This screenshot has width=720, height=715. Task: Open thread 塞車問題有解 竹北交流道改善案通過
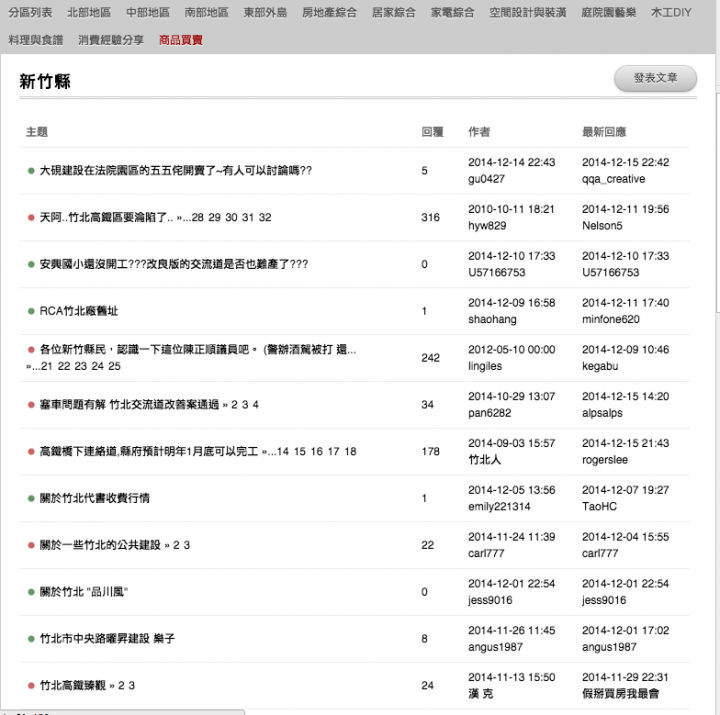(x=129, y=405)
